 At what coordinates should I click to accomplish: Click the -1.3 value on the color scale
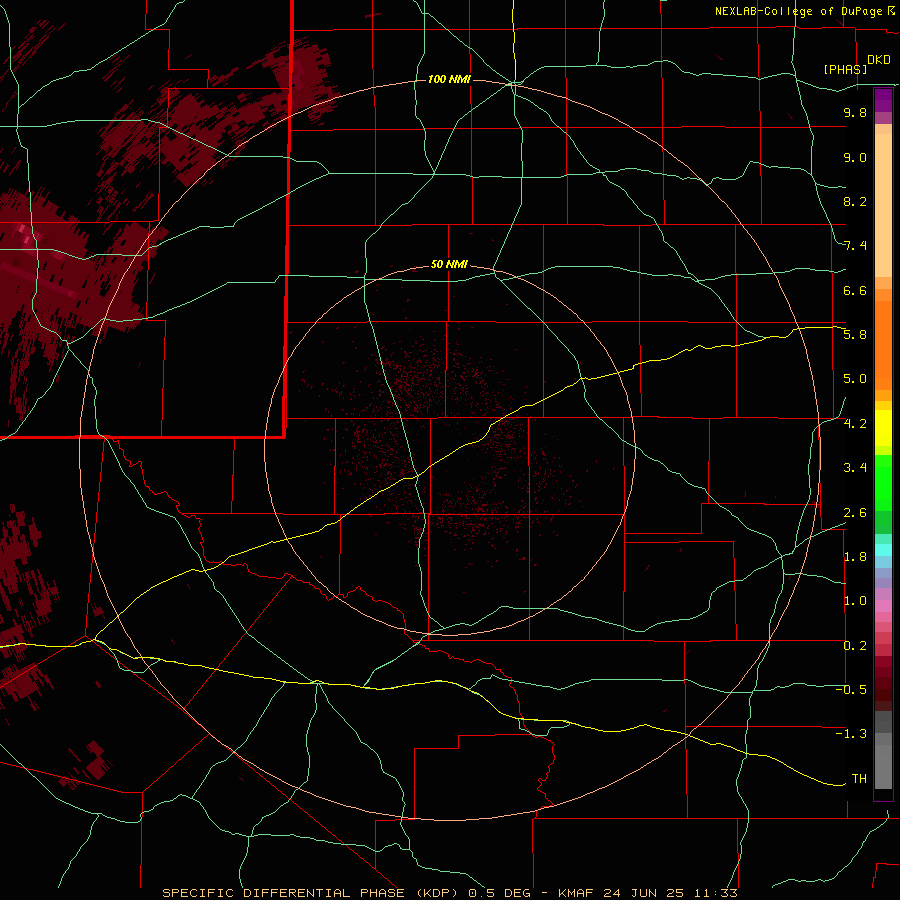tap(851, 734)
